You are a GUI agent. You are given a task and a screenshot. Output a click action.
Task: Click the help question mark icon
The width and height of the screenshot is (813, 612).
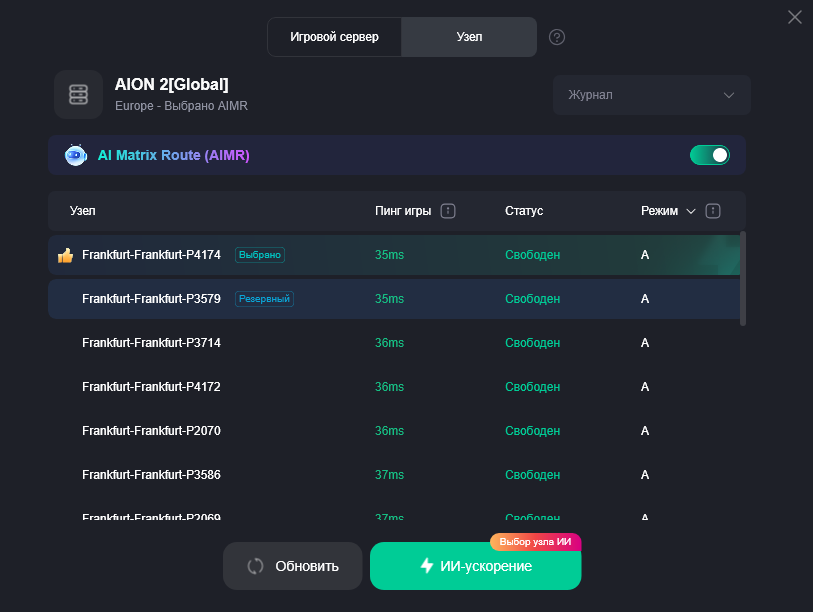[x=556, y=37]
